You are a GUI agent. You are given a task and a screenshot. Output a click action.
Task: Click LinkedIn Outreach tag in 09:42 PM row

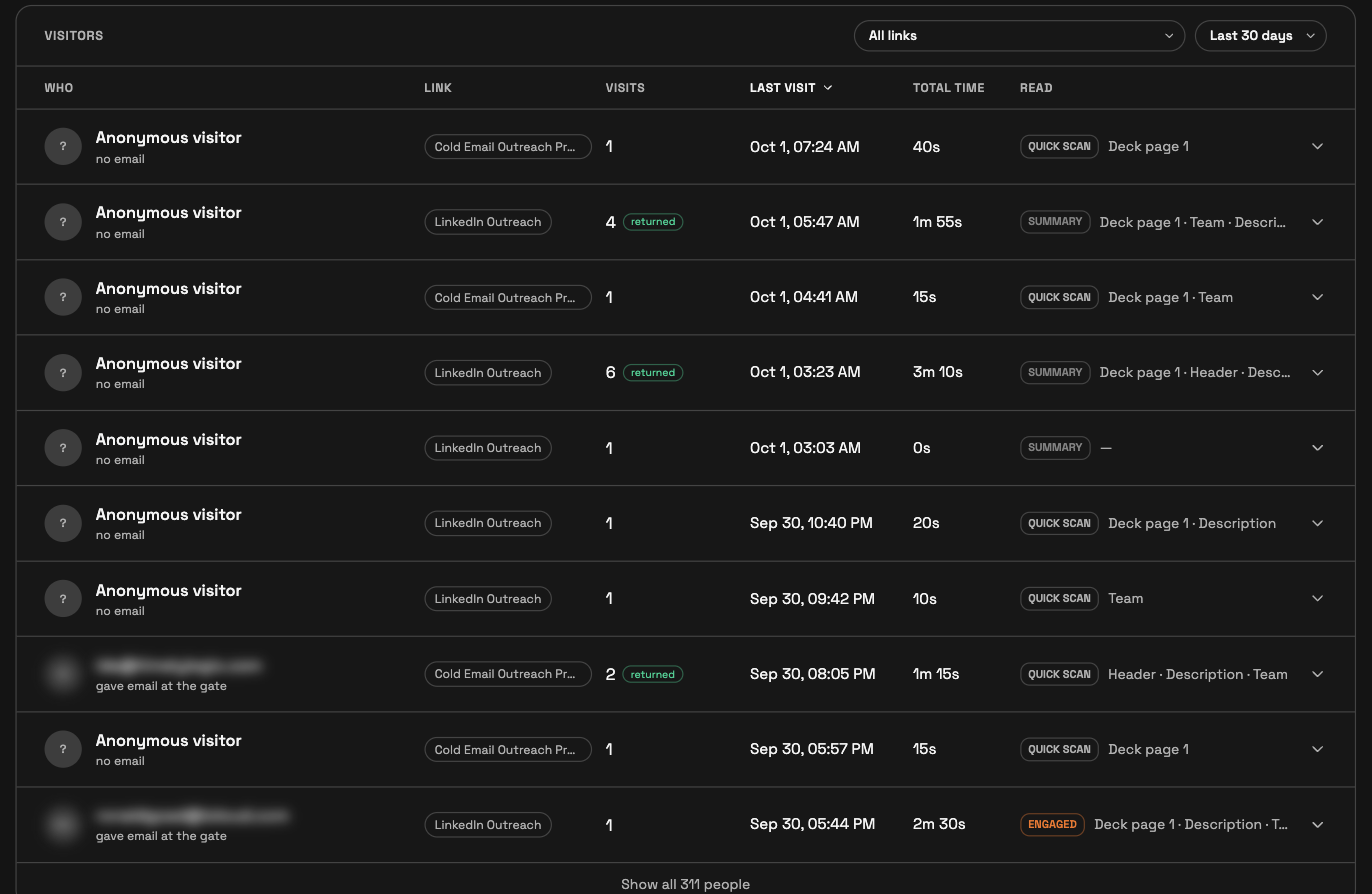tap(488, 599)
